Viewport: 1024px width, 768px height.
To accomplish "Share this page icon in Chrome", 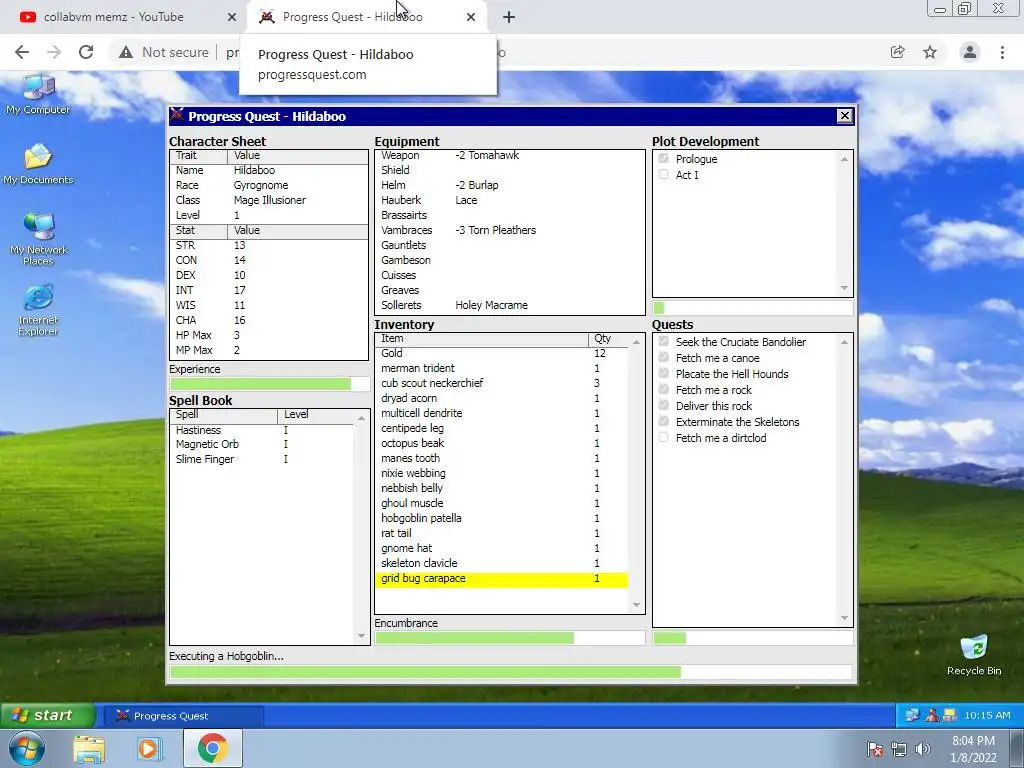I will coord(898,52).
